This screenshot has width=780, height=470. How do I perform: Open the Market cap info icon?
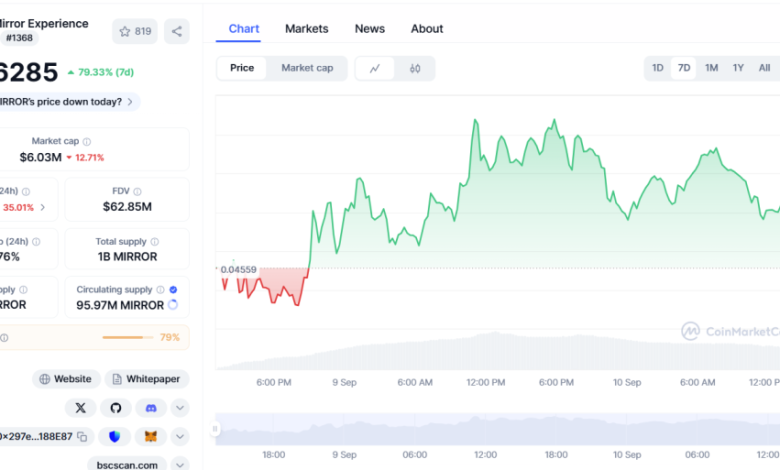[87, 142]
